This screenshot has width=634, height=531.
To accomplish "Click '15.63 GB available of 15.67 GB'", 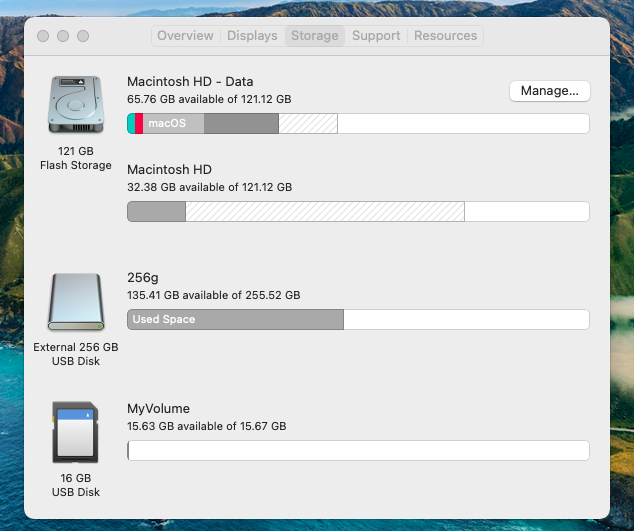I will pyautogui.click(x=207, y=426).
